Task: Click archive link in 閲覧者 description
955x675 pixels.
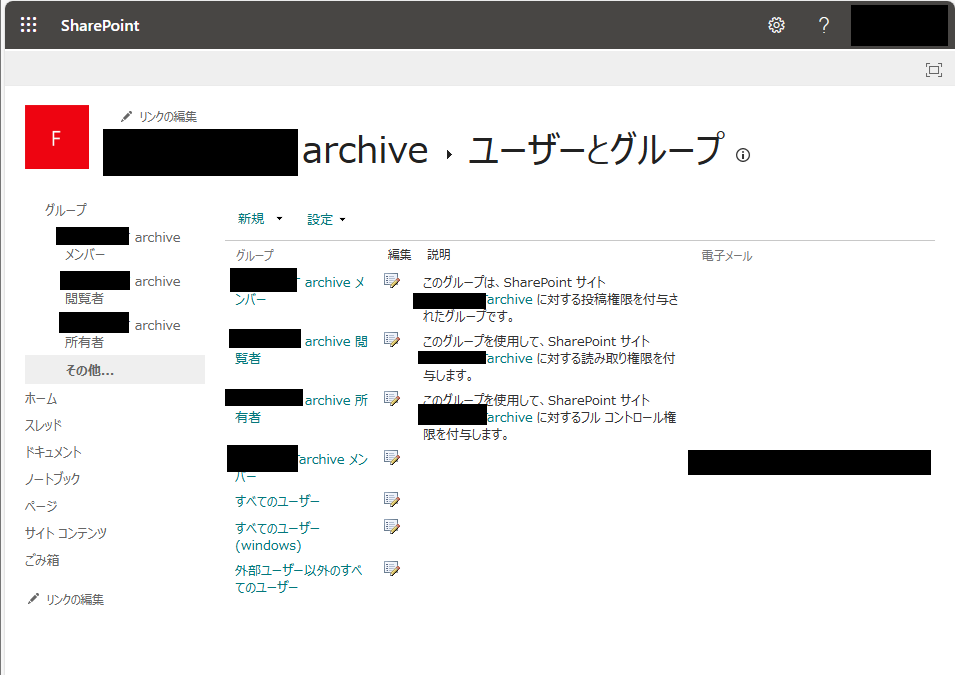Action: point(510,358)
